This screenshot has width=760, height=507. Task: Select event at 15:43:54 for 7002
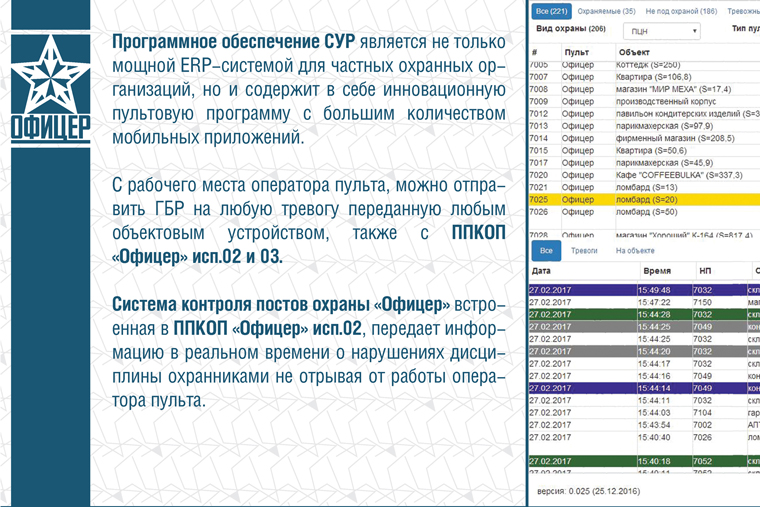pos(644,425)
